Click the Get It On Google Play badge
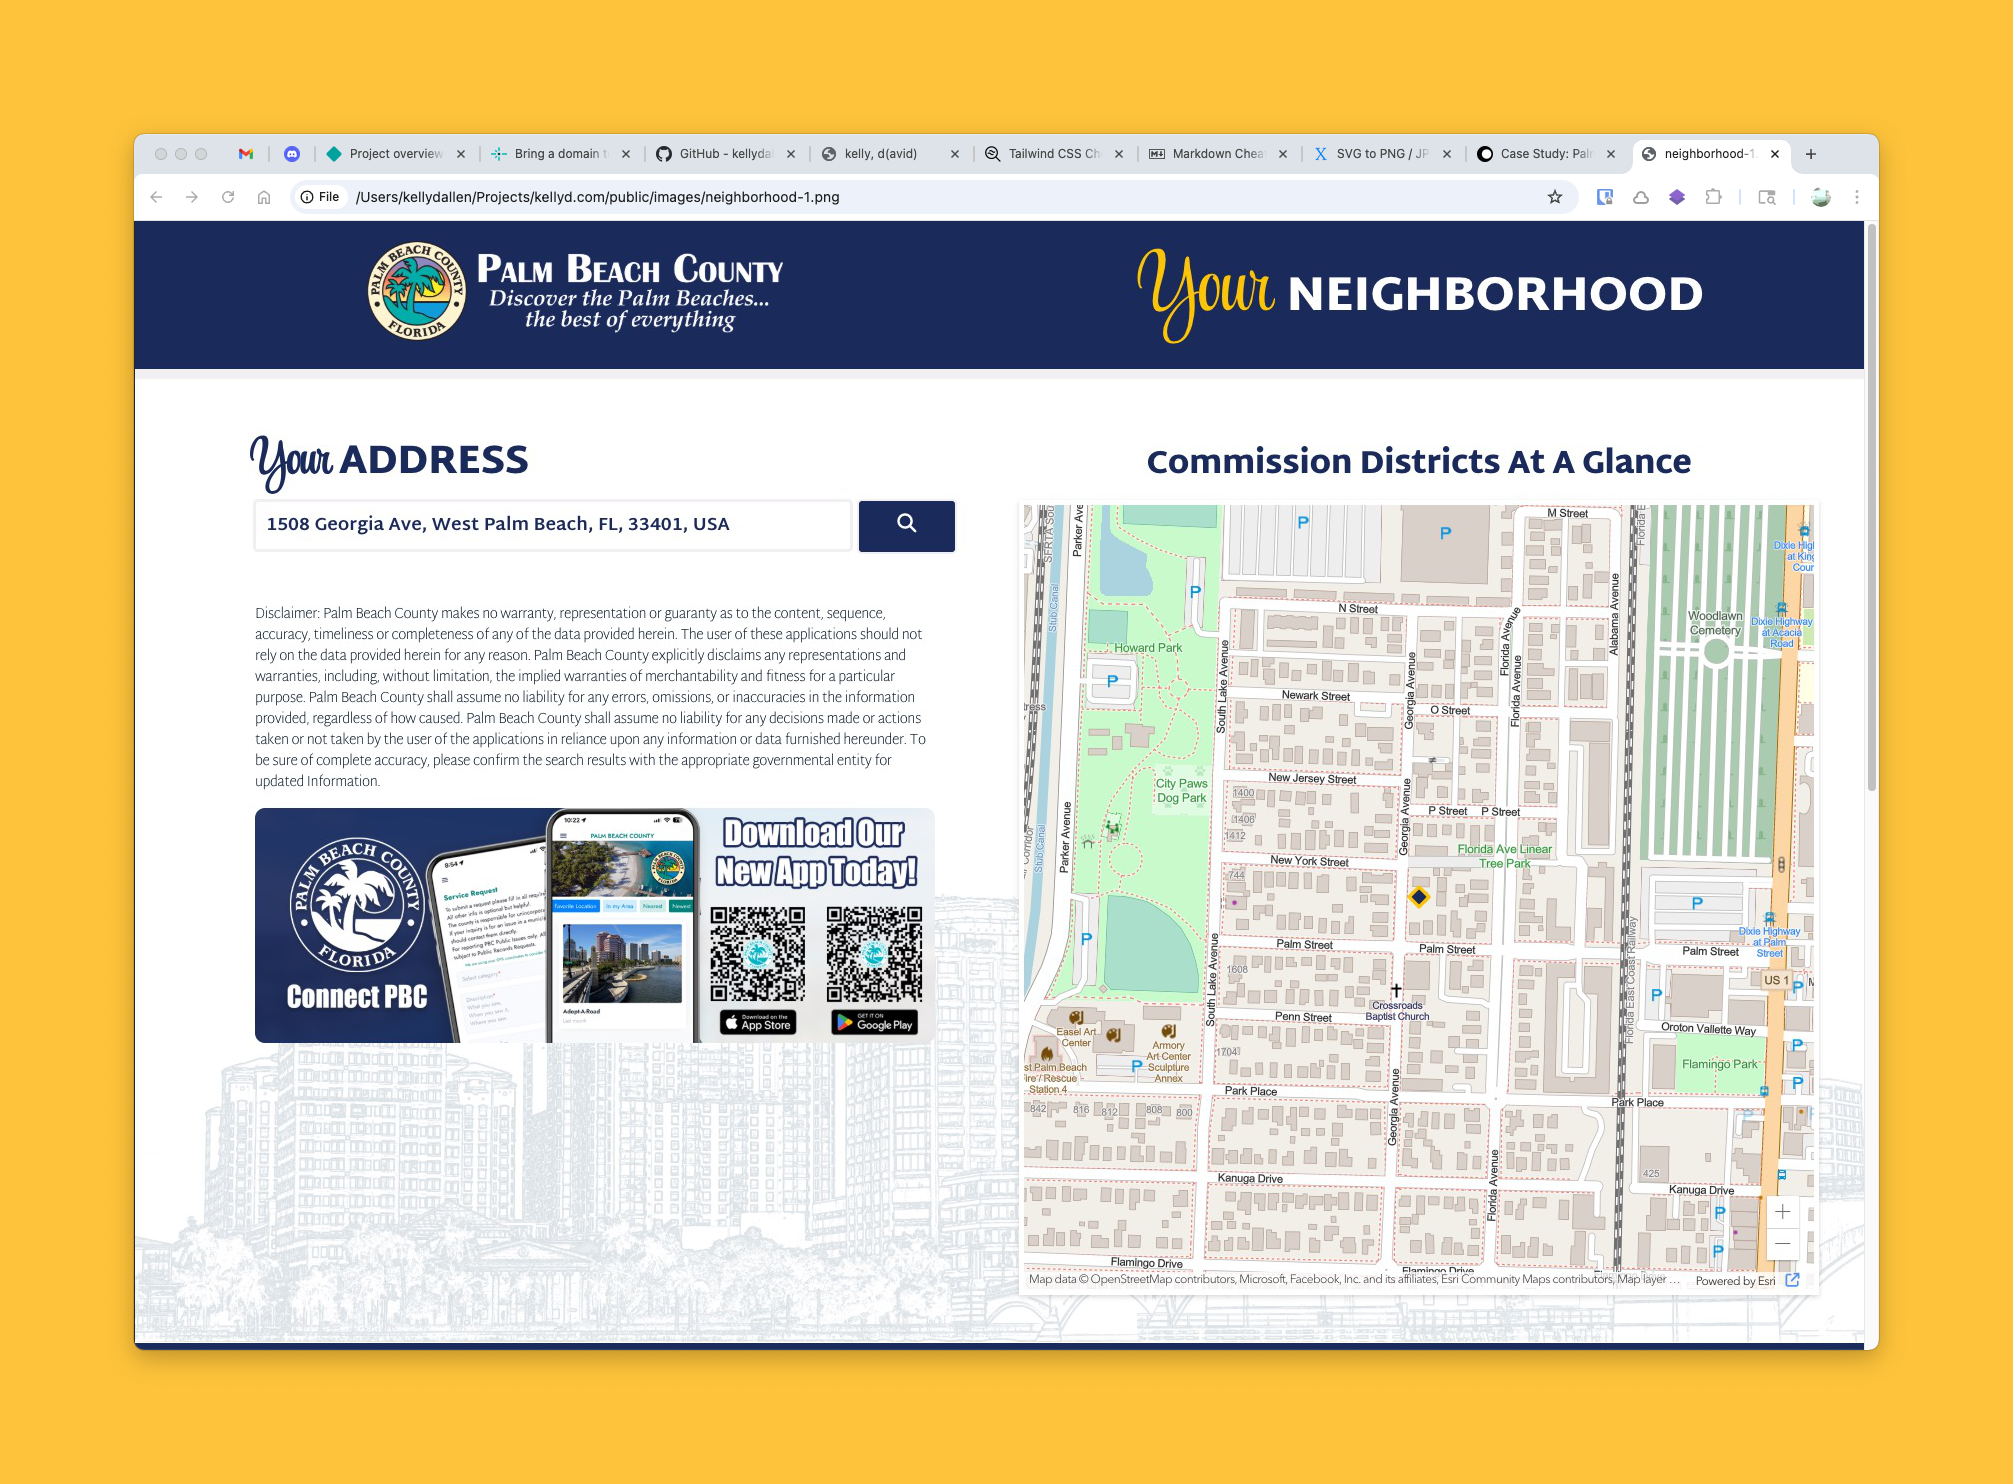Screen dimensions: 2013x1484 [x=873, y=1024]
